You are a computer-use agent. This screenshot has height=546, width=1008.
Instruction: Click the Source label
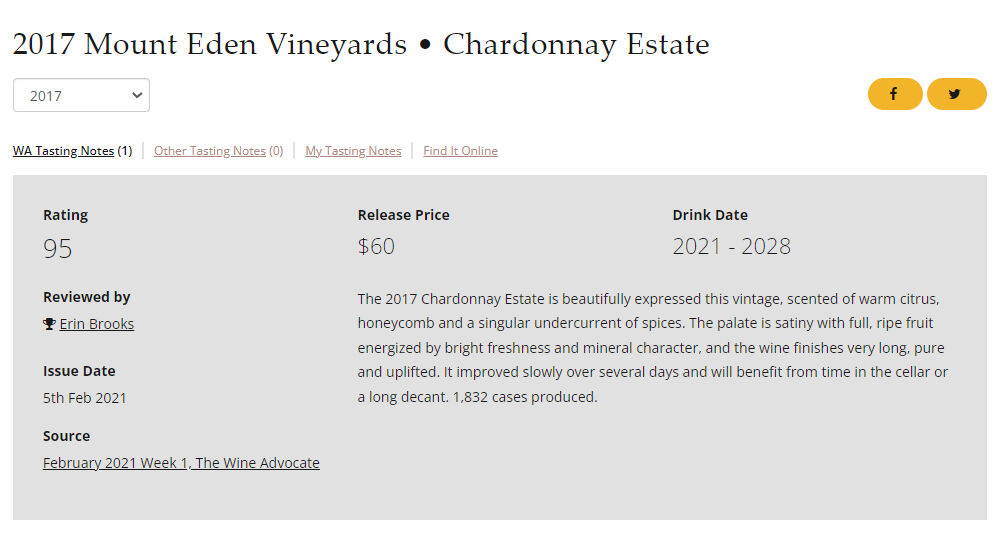[66, 436]
